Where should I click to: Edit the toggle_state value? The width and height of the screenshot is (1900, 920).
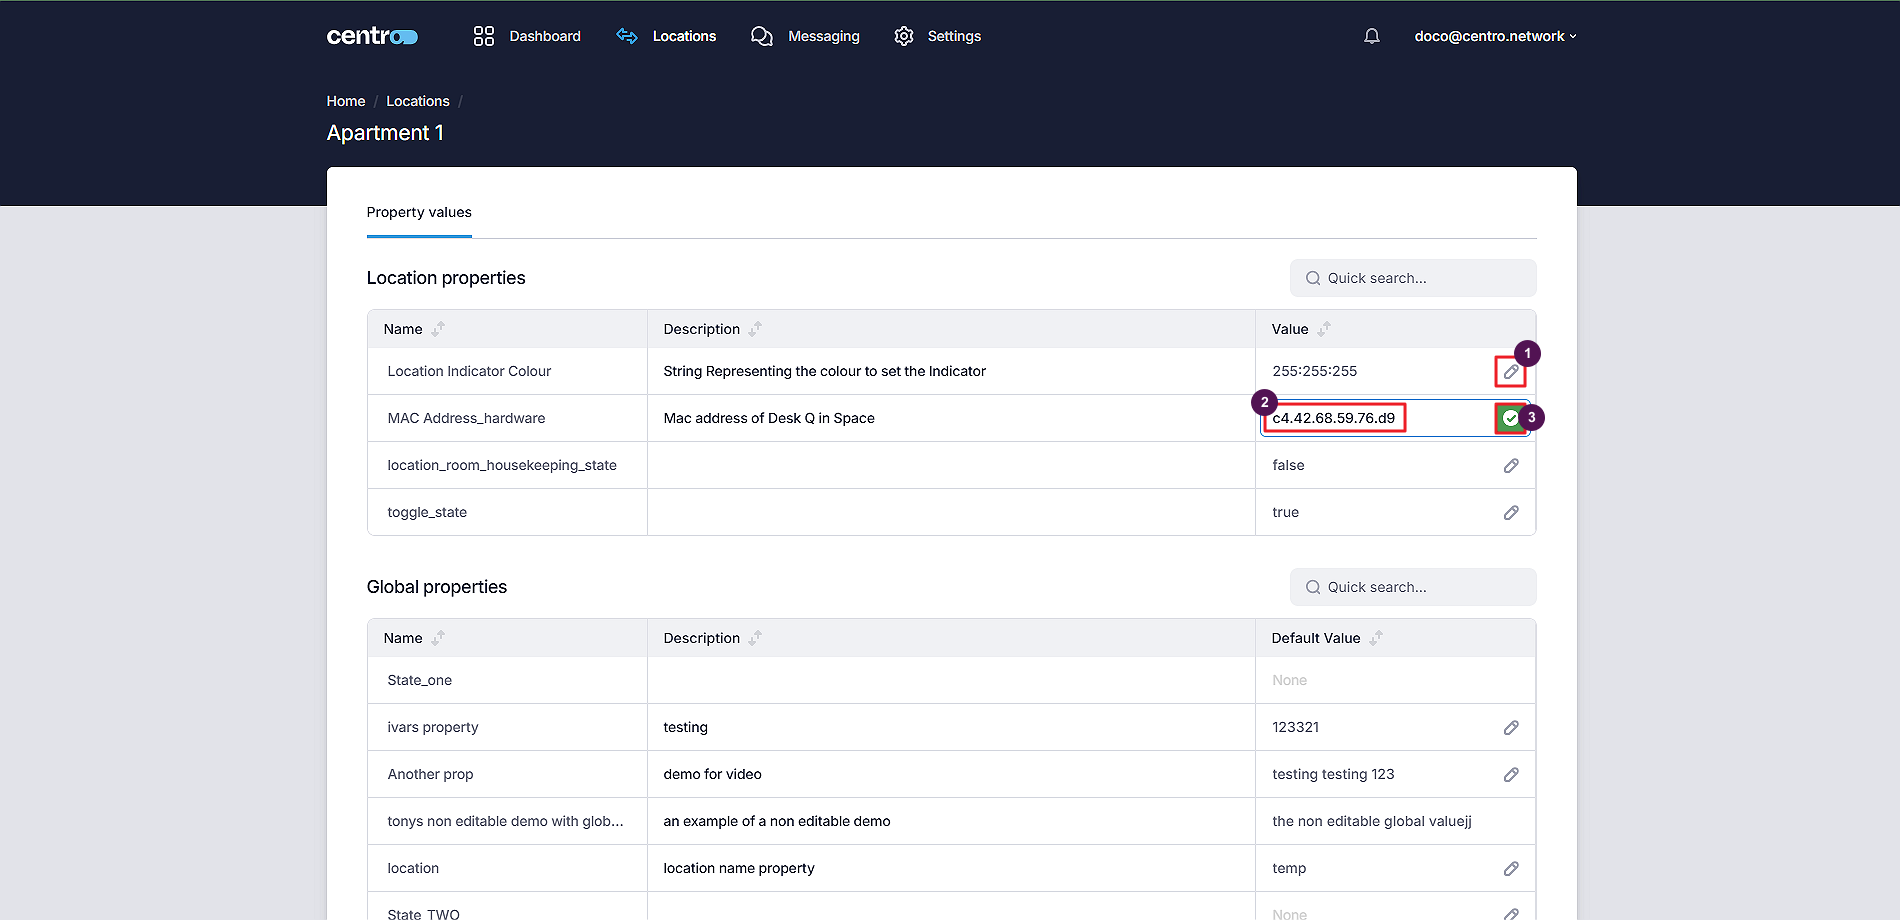(1511, 513)
